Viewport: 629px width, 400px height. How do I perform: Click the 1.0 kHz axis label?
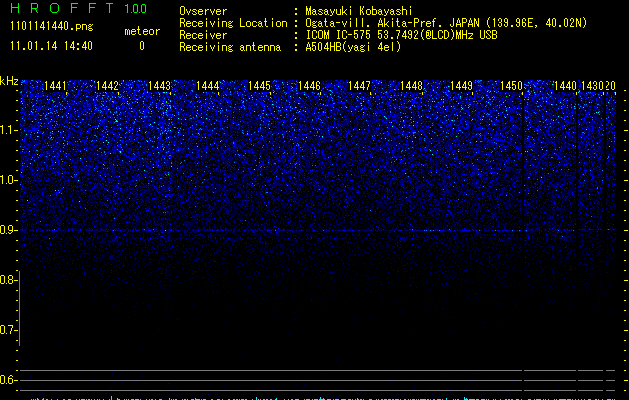(x=8, y=180)
